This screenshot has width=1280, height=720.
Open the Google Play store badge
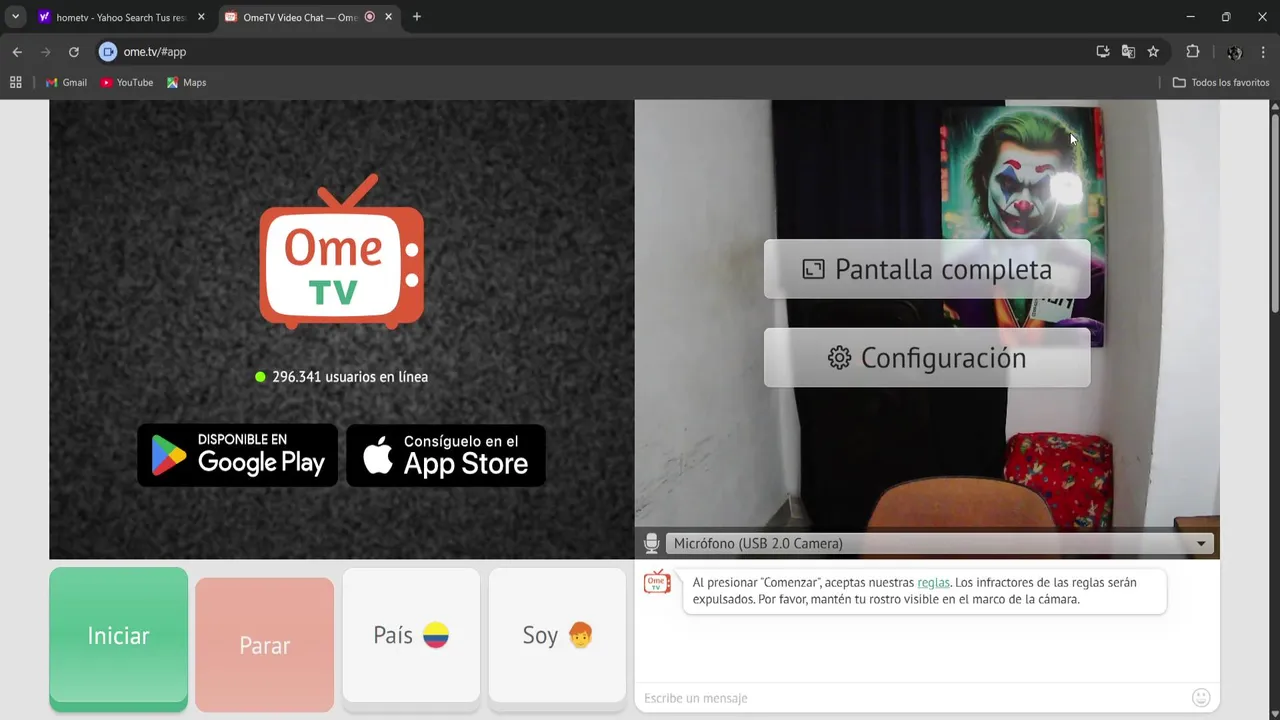coord(238,455)
